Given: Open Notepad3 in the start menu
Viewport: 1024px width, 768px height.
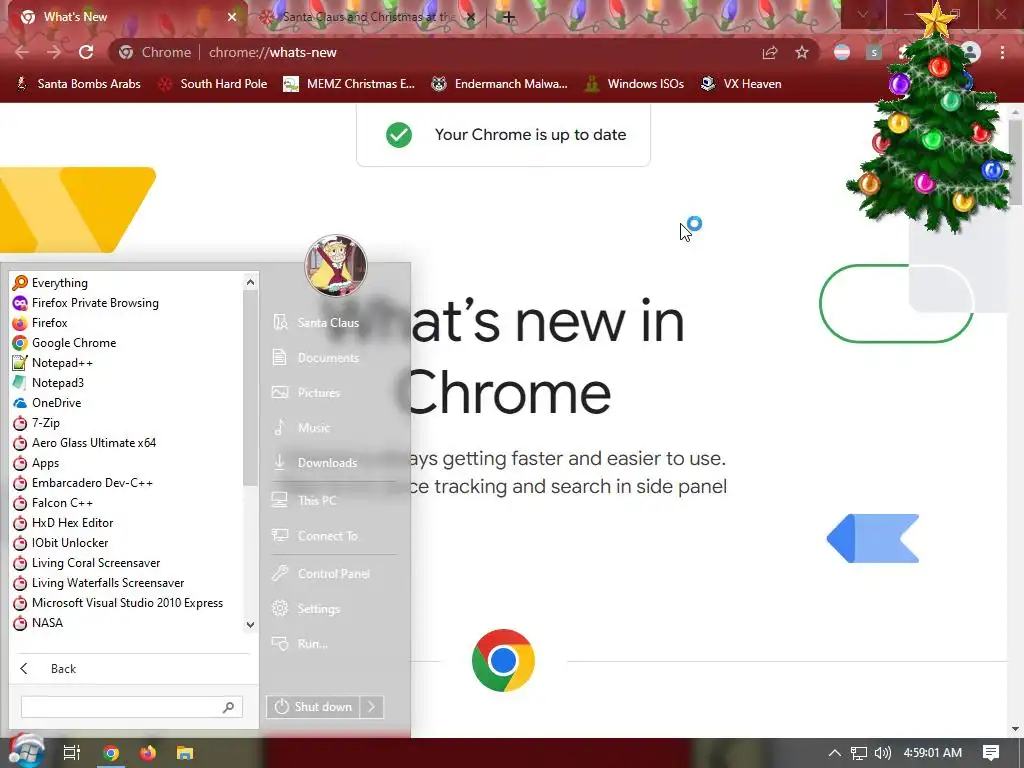Looking at the screenshot, I should pos(127,383).
